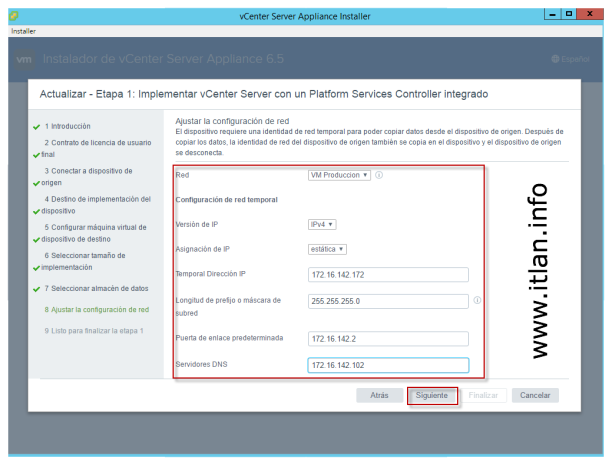Open the VM Produccion network dropdown
Viewport: 612px width, 465px height.
[x=339, y=175]
